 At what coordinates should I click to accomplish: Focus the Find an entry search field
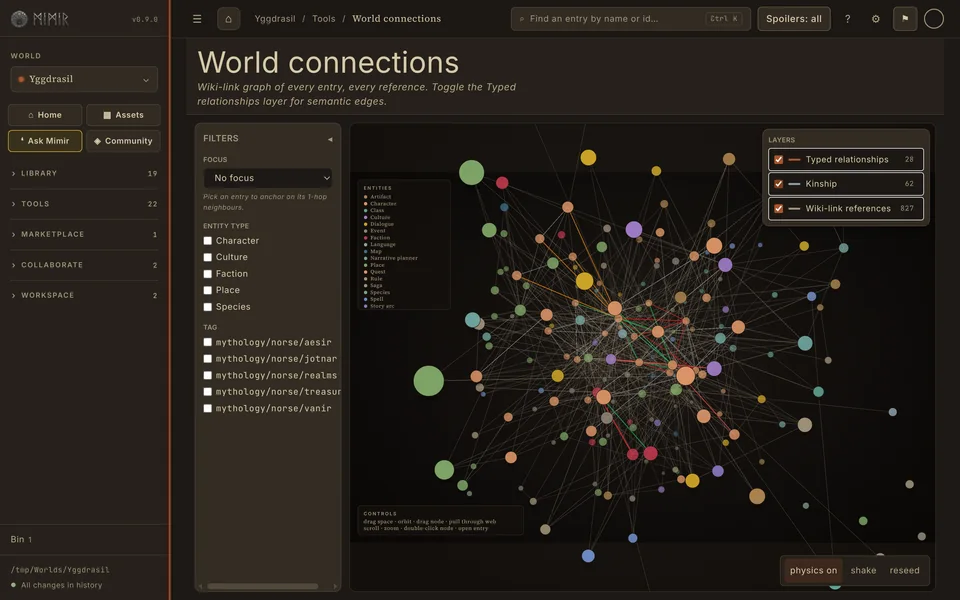click(631, 19)
